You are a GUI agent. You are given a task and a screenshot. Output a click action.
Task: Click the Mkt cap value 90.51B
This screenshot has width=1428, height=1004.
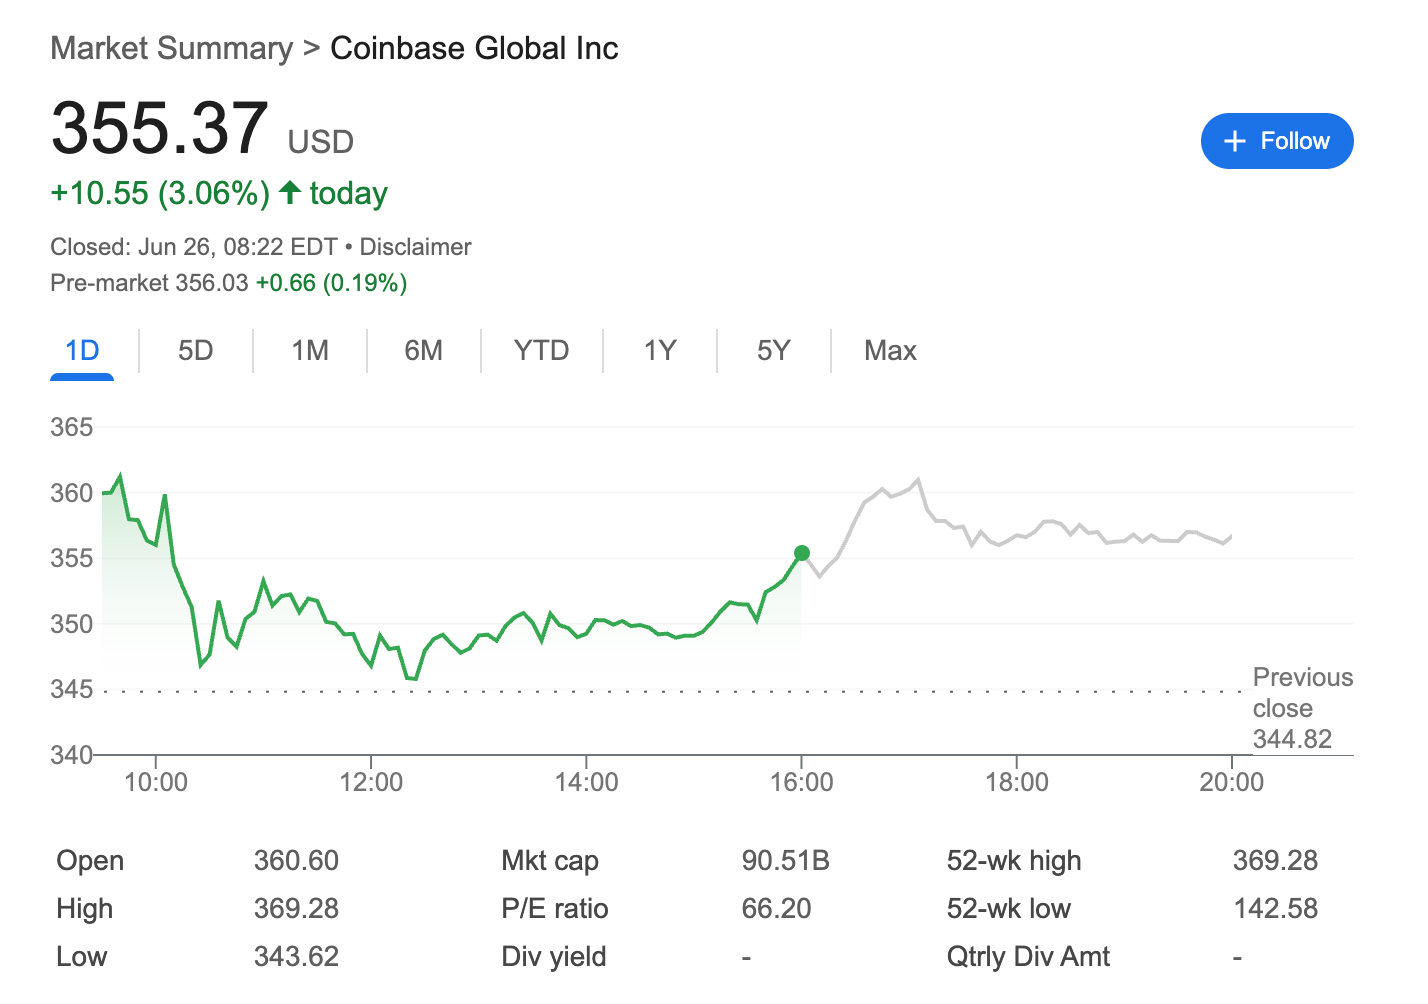786,861
